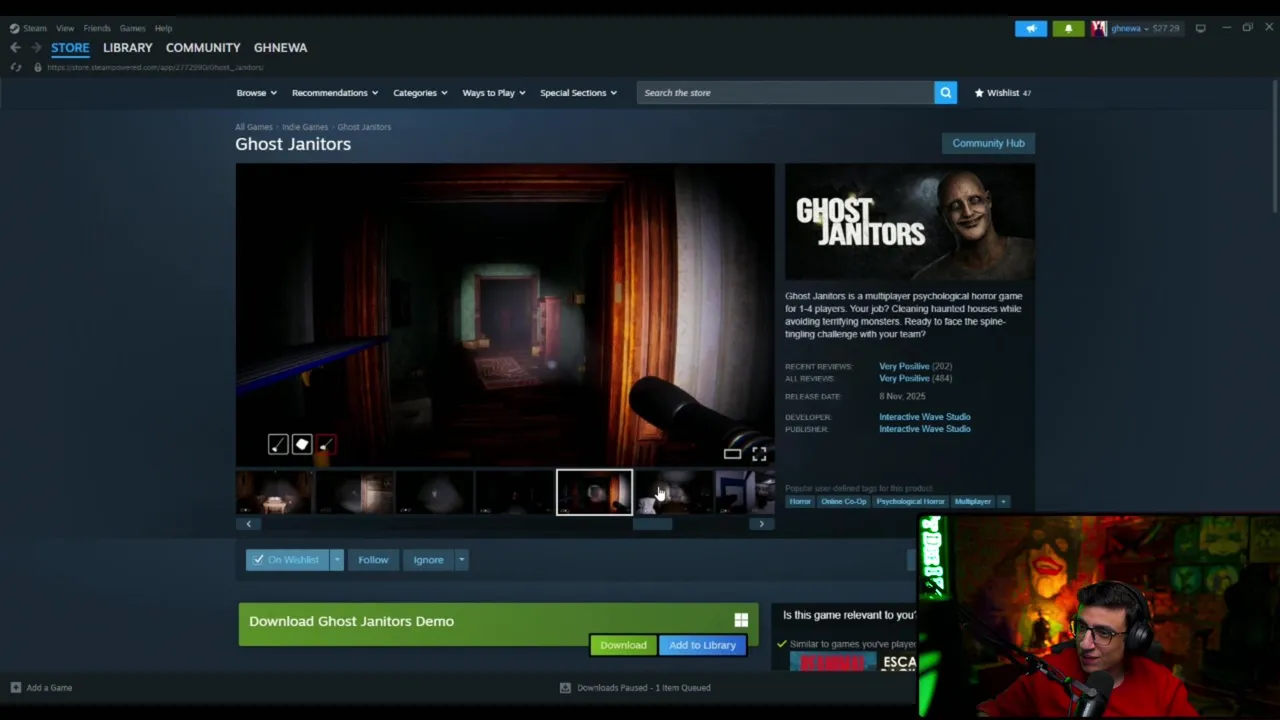The height and width of the screenshot is (720, 1280).
Task: Switch to the STORE tab
Action: [70, 47]
